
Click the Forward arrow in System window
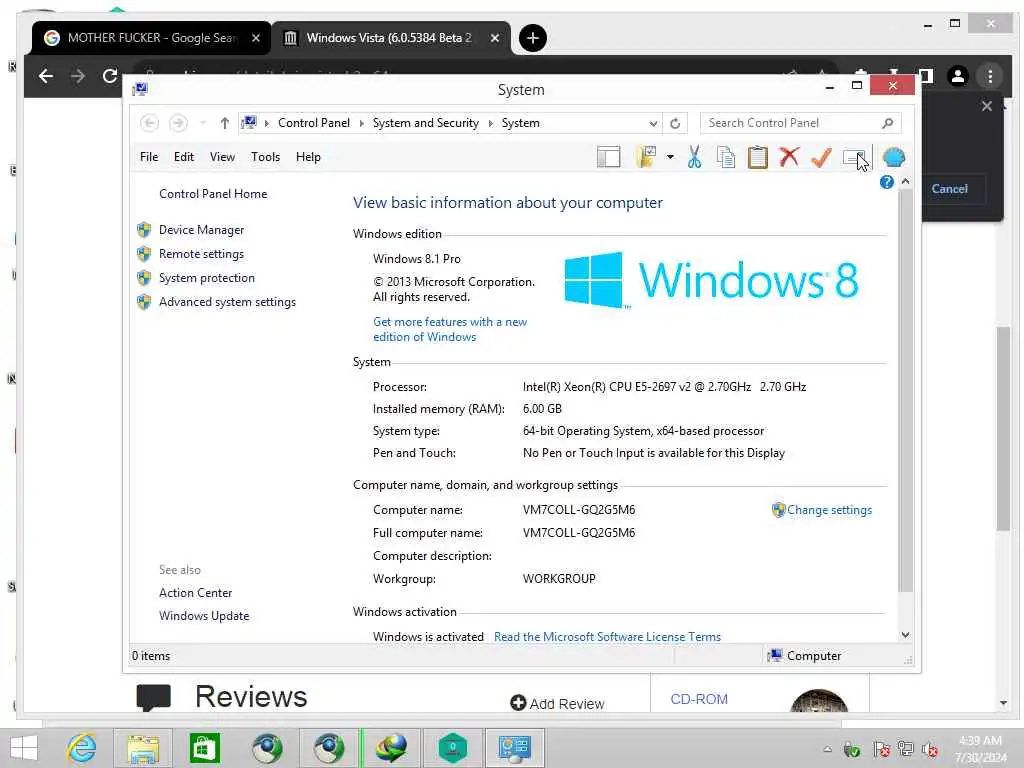[x=178, y=123]
